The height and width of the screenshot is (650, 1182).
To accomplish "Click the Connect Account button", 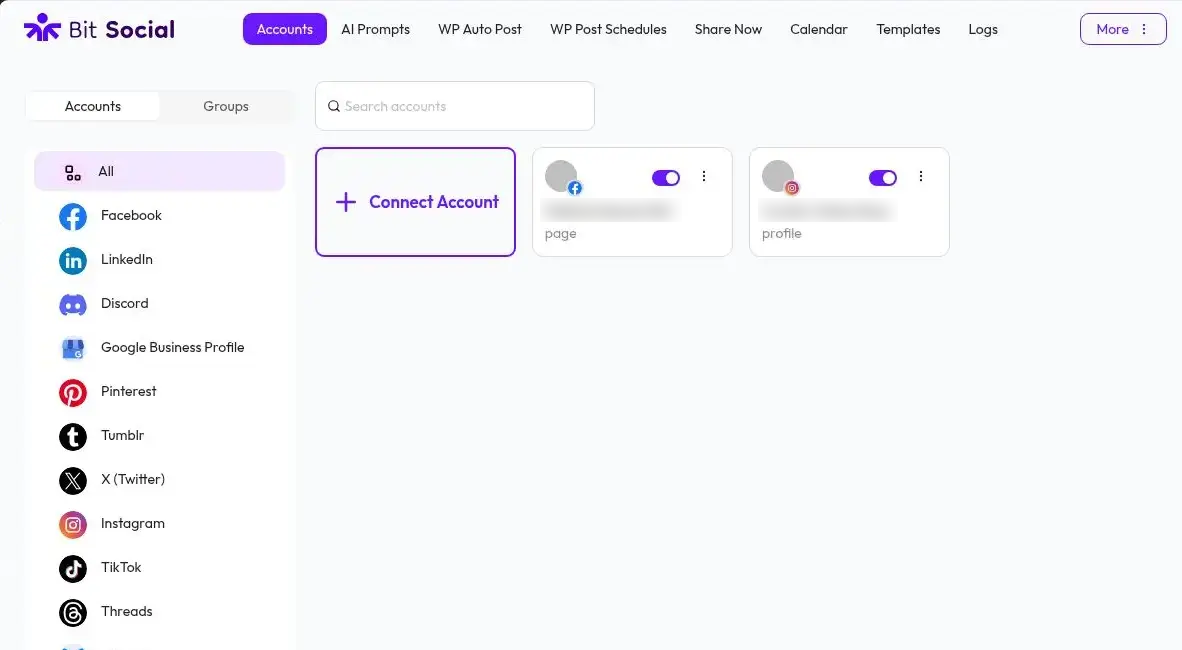I will [x=415, y=202].
